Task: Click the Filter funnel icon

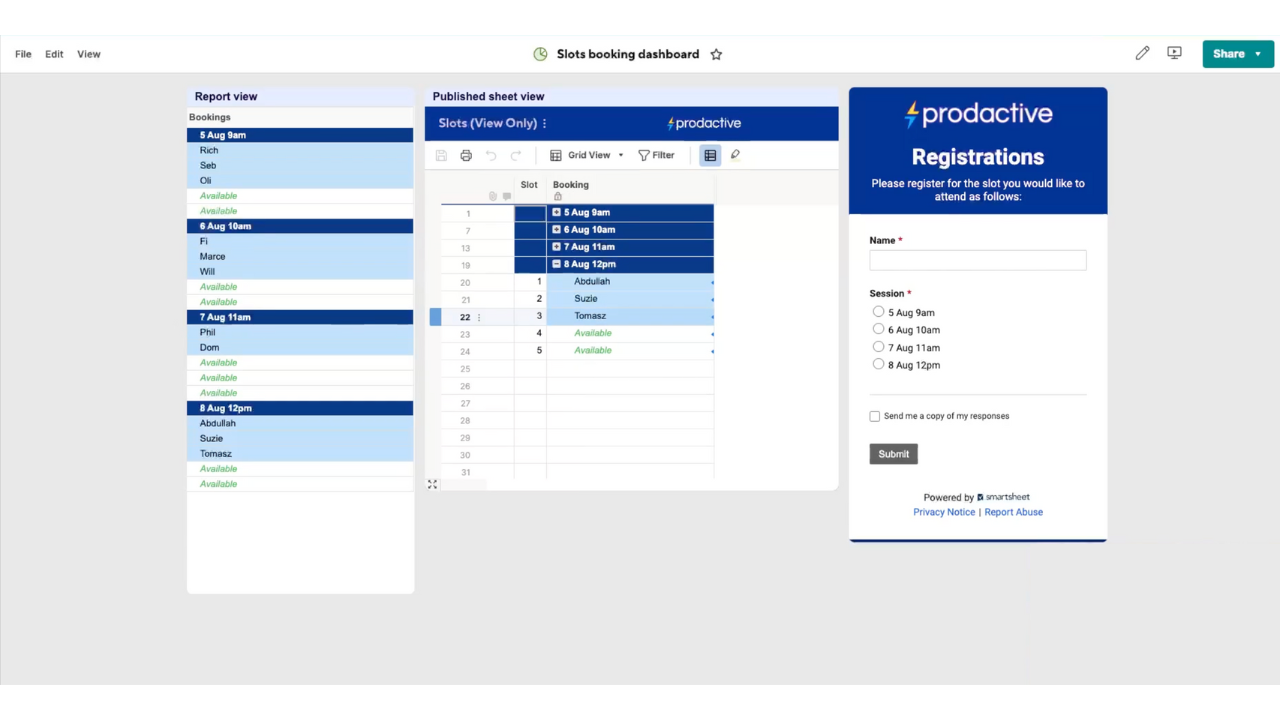Action: pos(644,155)
